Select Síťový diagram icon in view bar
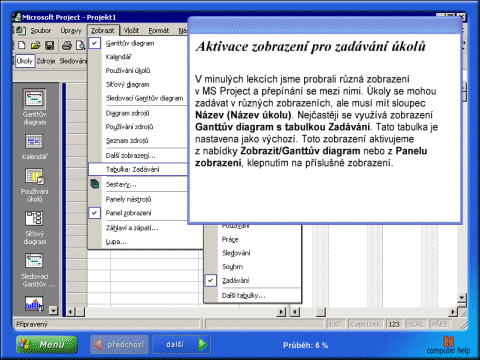 pos(34,219)
